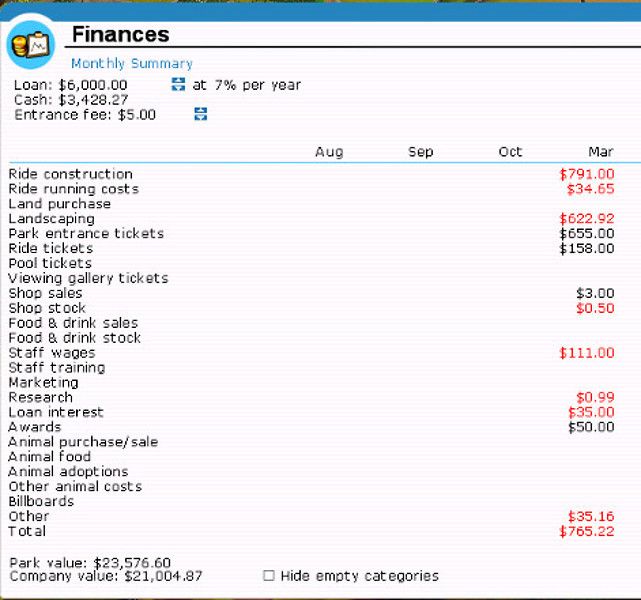This screenshot has width=641, height=600.
Task: Click the Viewing gallery tickets label
Action: 88,278
